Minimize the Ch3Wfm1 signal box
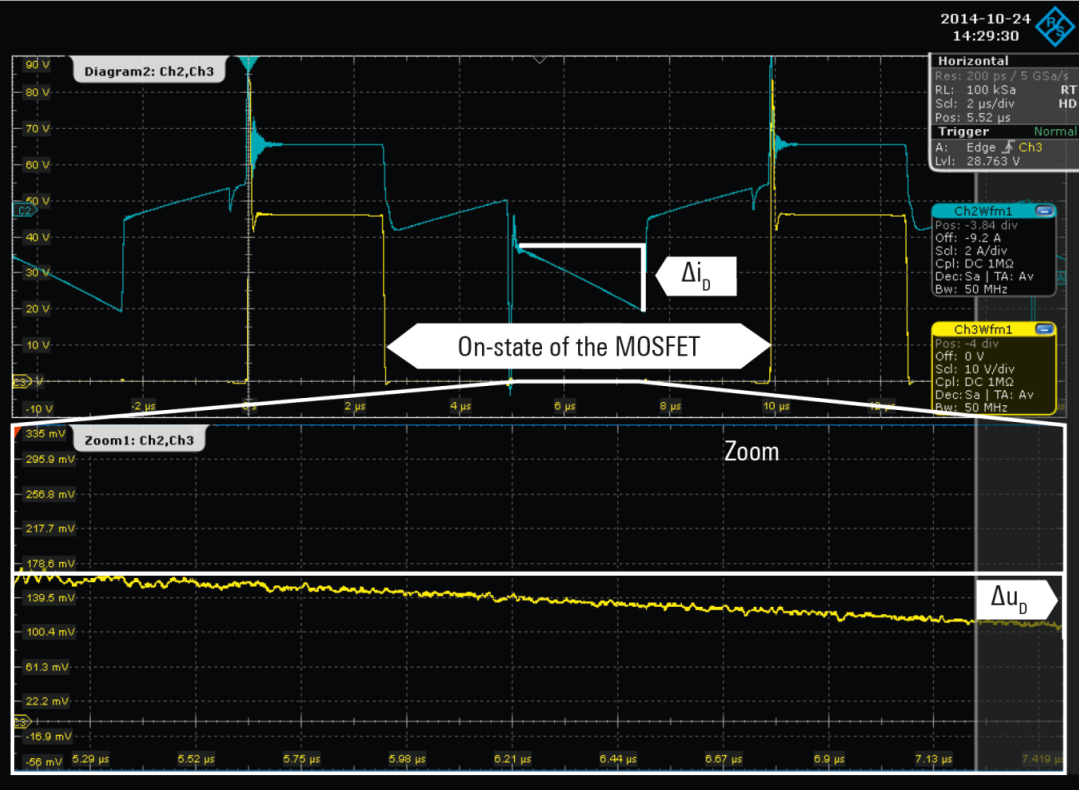The image size is (1079, 790). point(1044,328)
